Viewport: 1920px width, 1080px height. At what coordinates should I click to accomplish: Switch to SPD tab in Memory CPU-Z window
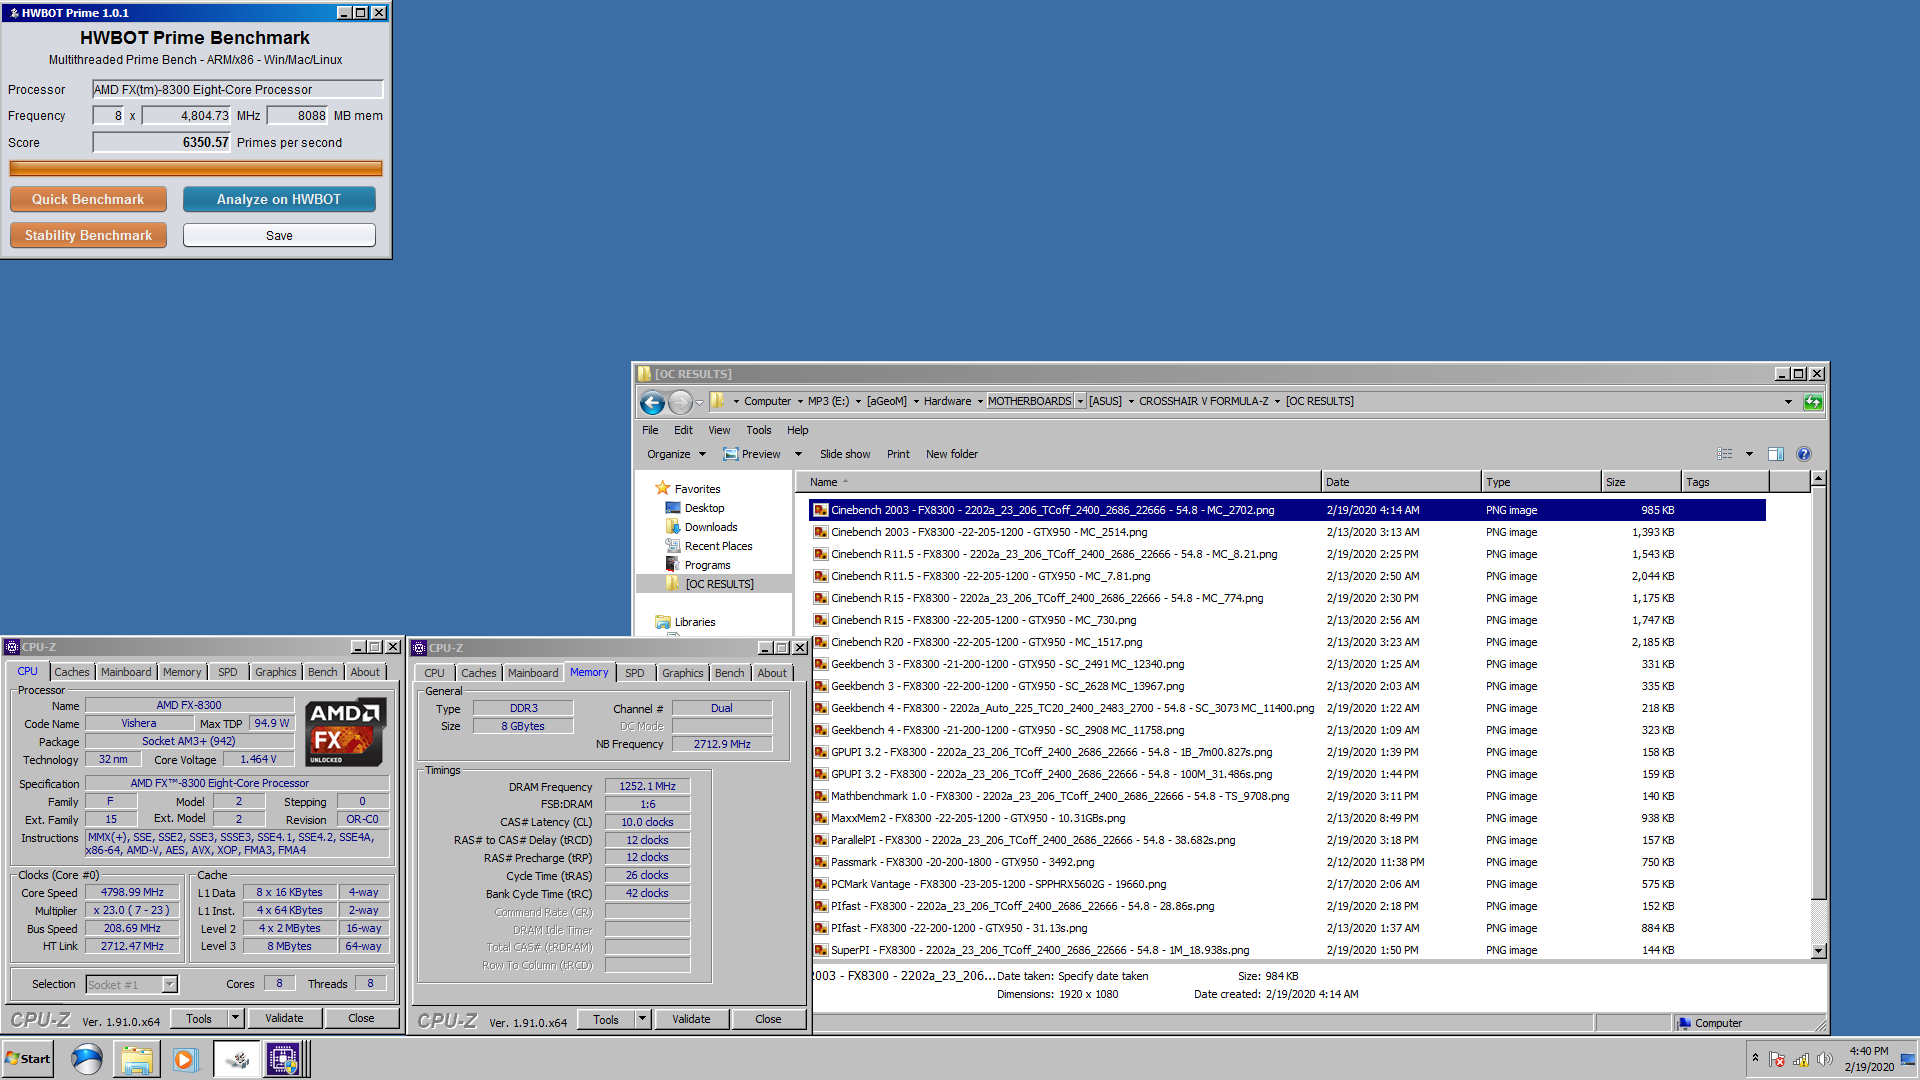tap(635, 673)
